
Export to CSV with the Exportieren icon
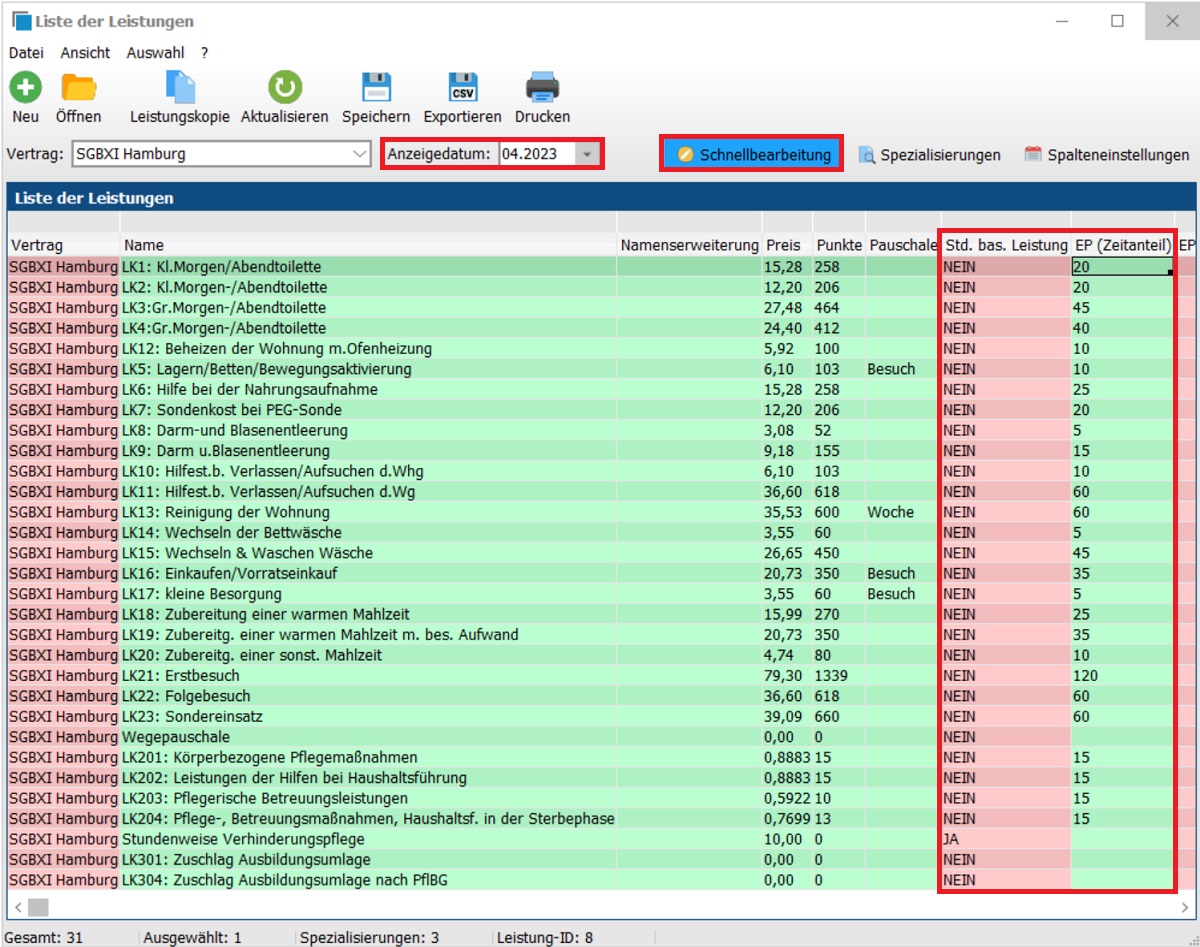pos(462,87)
